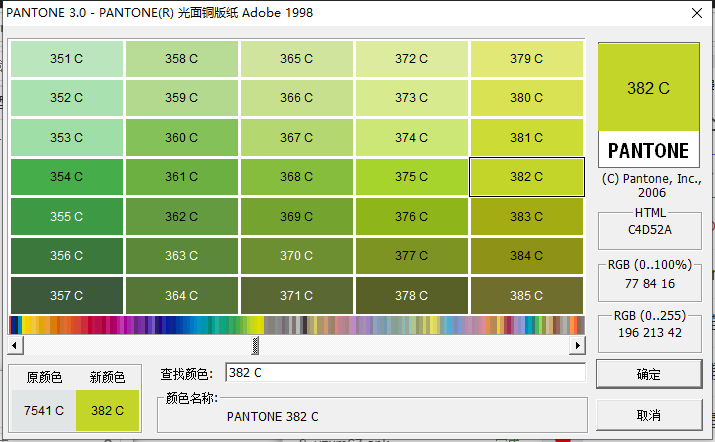Click the rainbow color spectrum strip

point(296,325)
